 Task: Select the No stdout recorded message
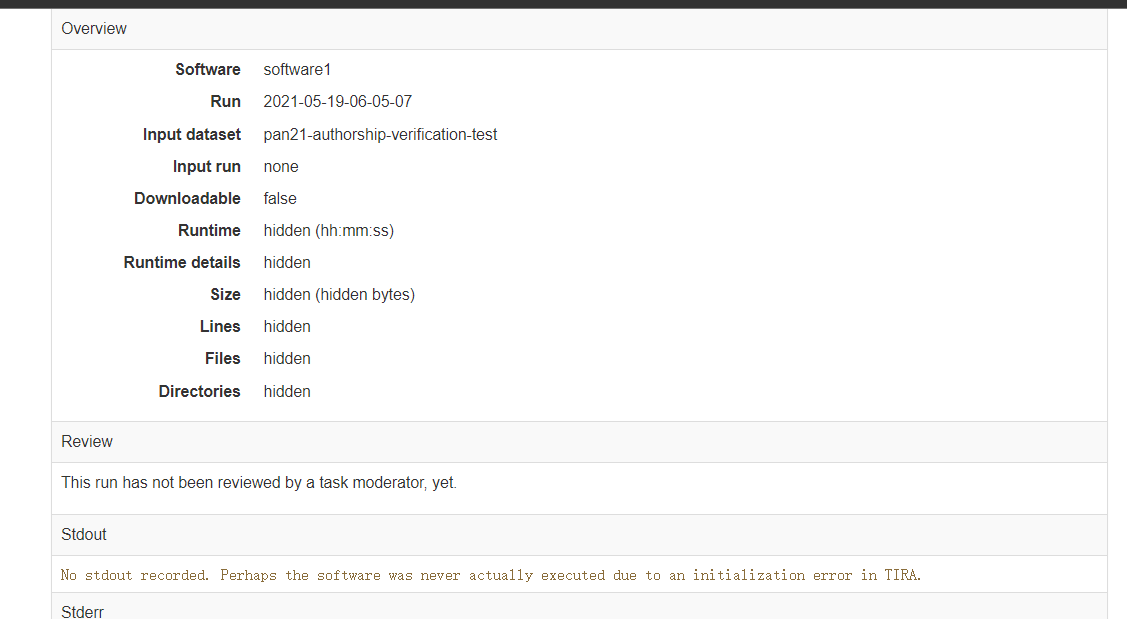[x=491, y=575]
